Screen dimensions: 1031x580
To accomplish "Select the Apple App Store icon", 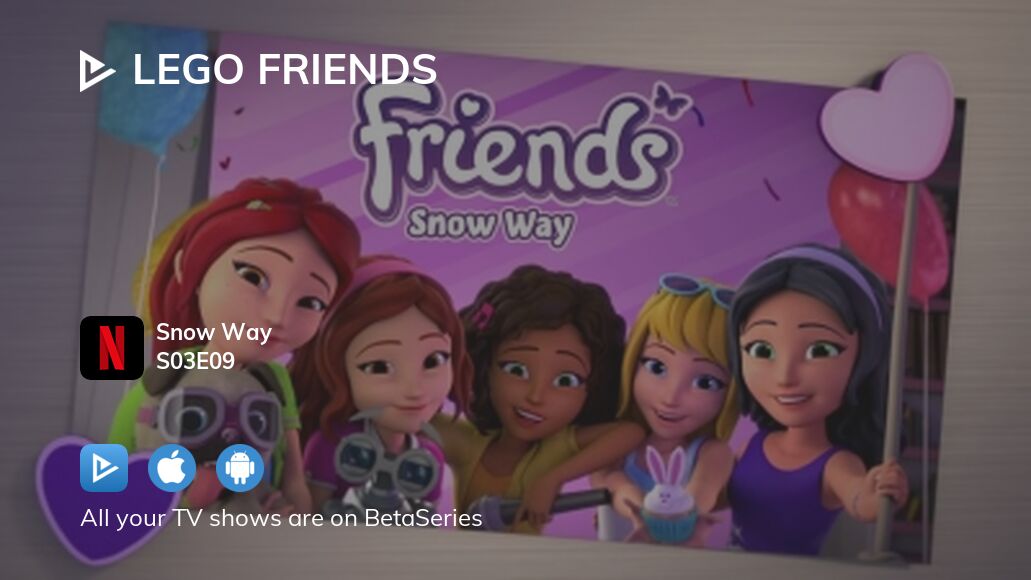I will [x=172, y=468].
